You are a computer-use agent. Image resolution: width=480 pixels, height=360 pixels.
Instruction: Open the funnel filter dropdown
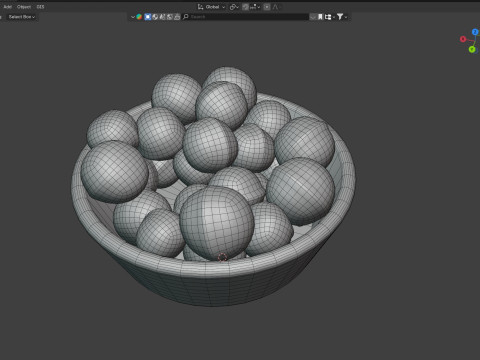pyautogui.click(x=342, y=17)
